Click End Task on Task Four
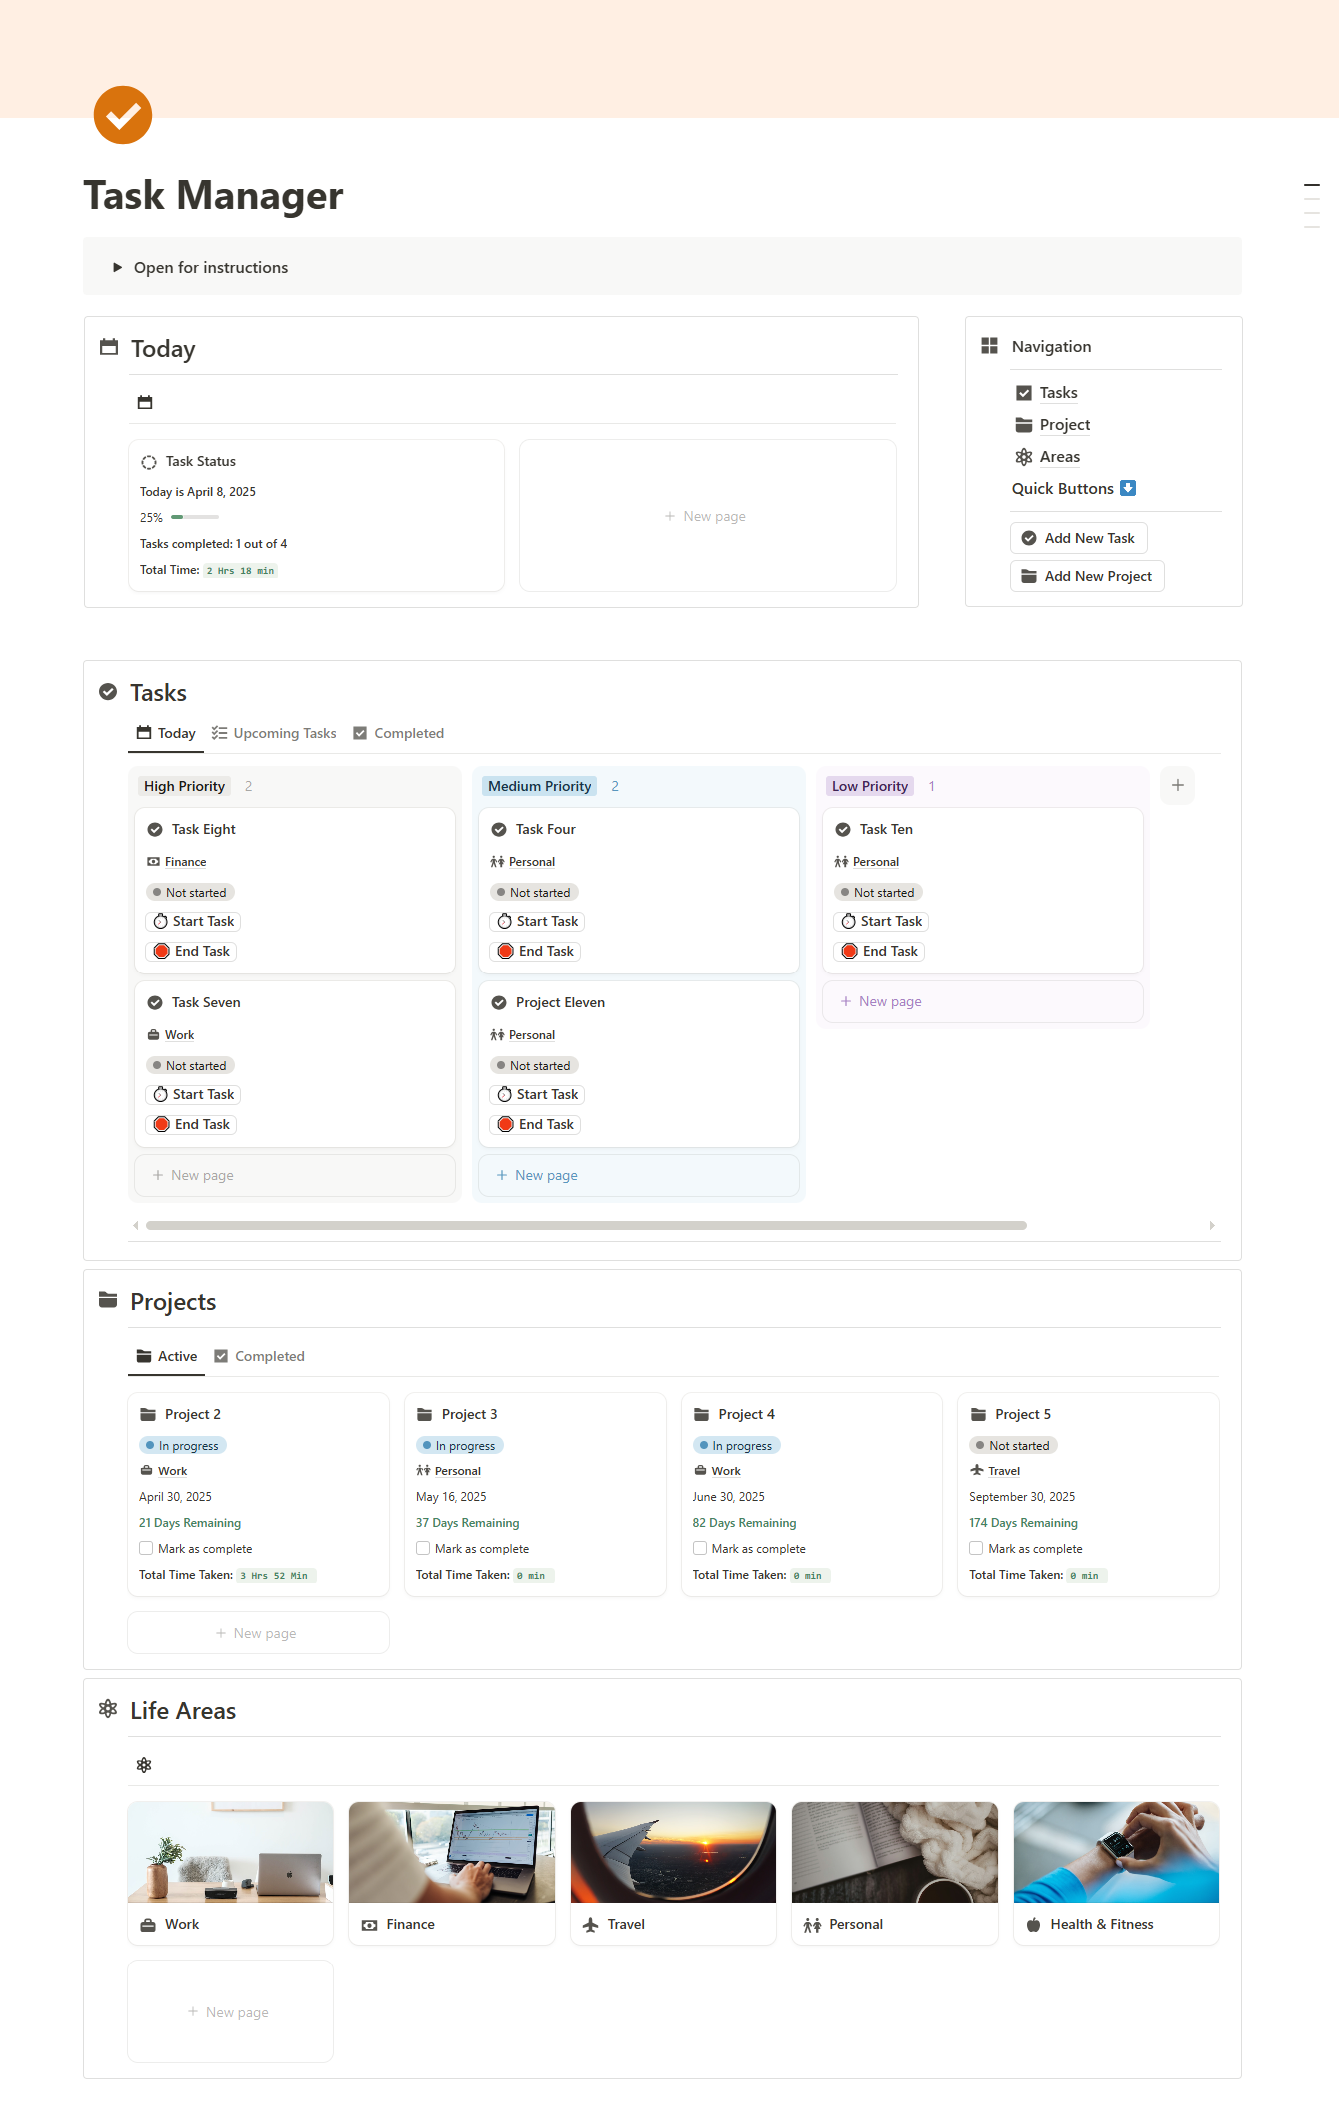This screenshot has width=1339, height=2120. point(536,951)
